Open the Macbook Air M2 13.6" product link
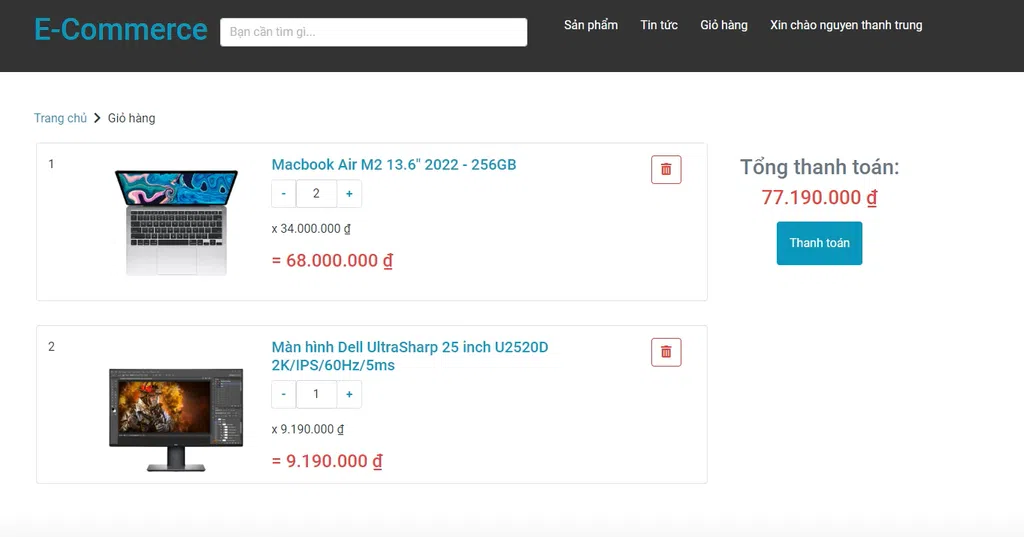Screen dimensions: 1024x537 pyautogui.click(x=394, y=165)
